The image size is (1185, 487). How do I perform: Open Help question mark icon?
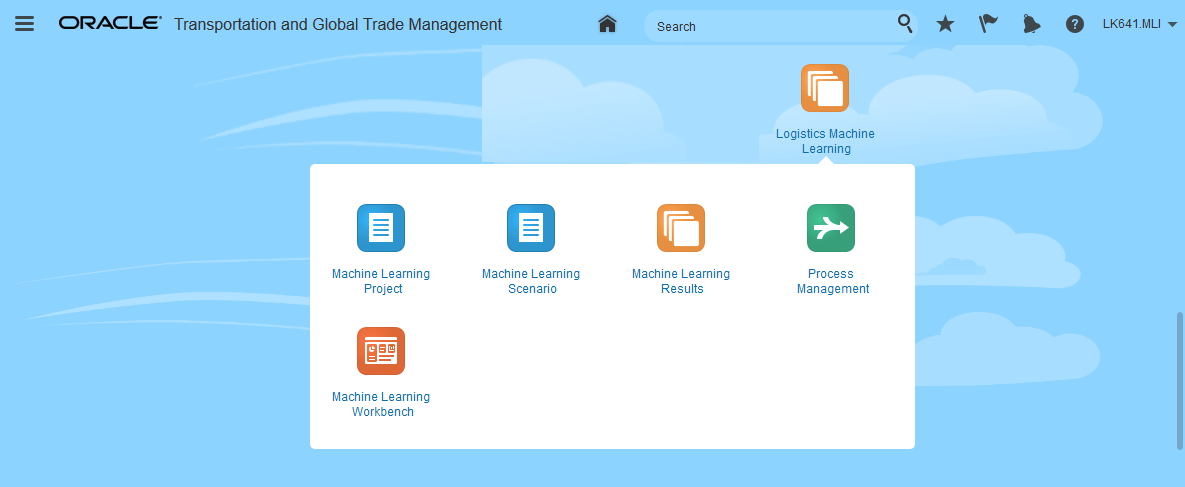point(1075,24)
